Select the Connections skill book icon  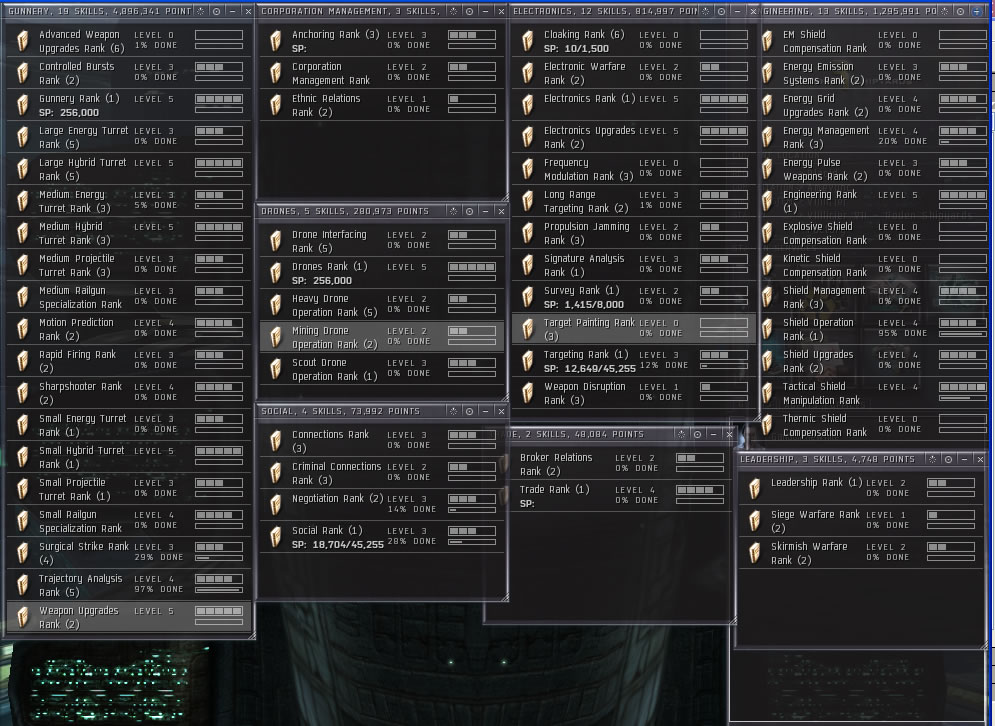click(275, 441)
